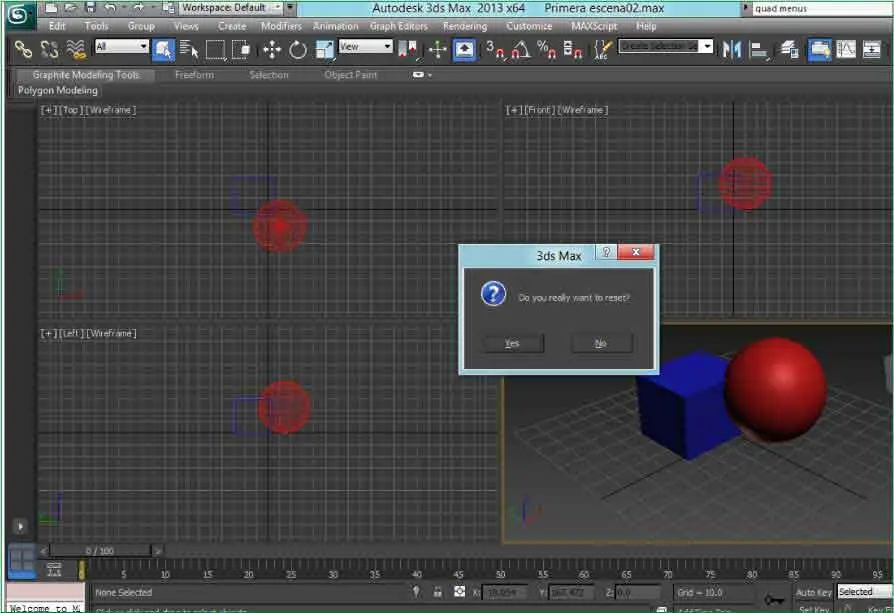Click the Open File folder icon
The height and width of the screenshot is (613, 894).
[x=71, y=8]
